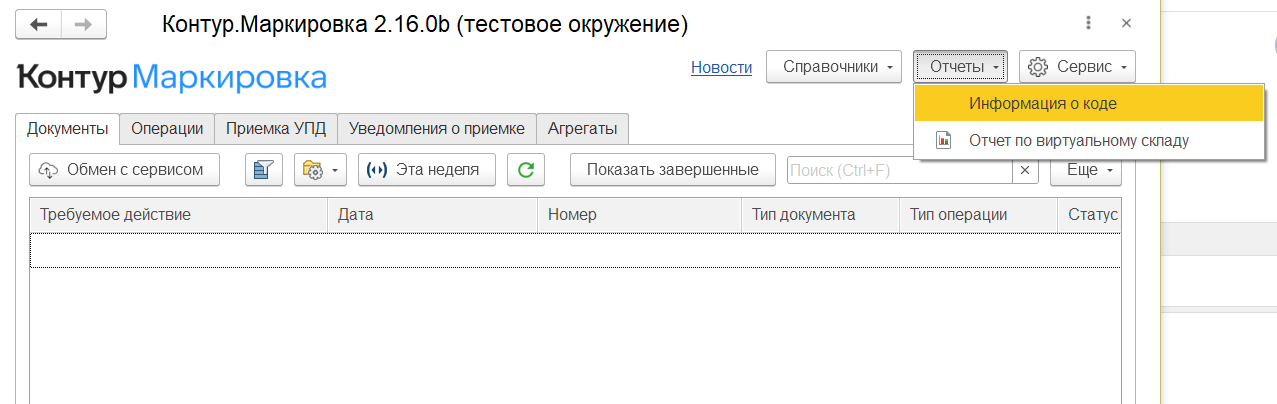Click the virtual warehouse report chart icon
This screenshot has width=1277, height=404.
(943, 140)
